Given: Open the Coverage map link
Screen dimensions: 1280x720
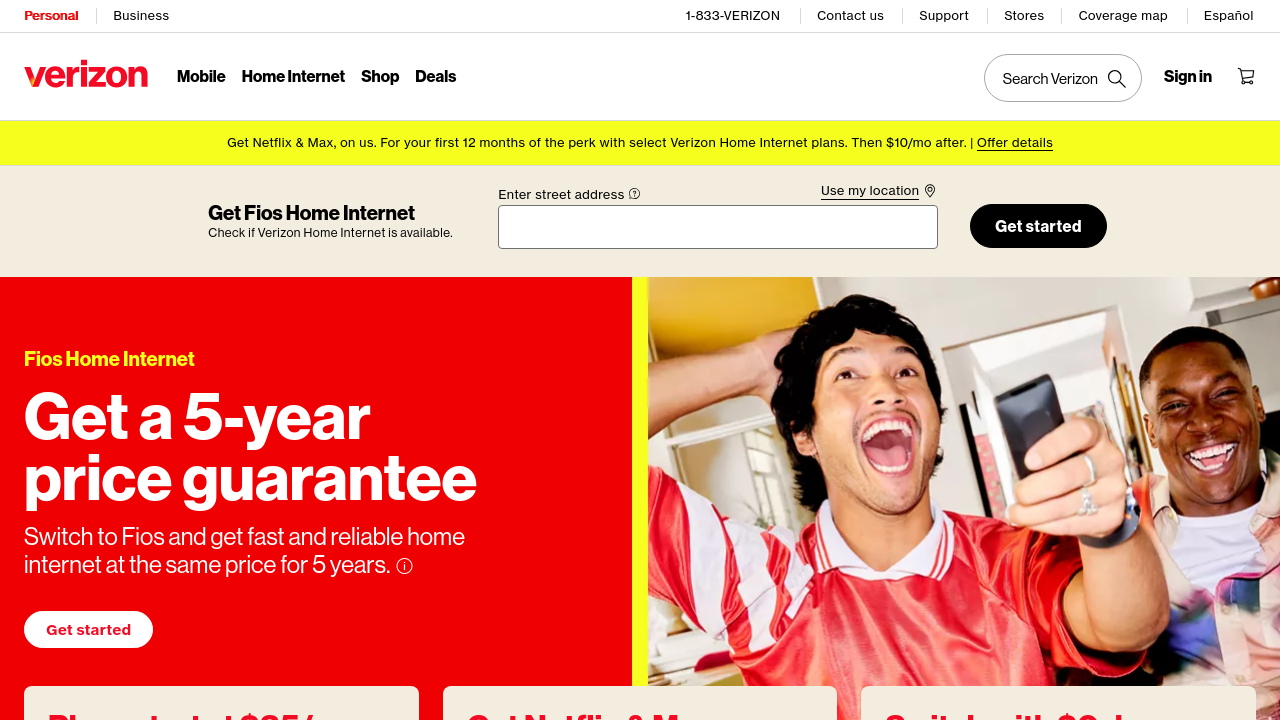Looking at the screenshot, I should tap(1123, 16).
